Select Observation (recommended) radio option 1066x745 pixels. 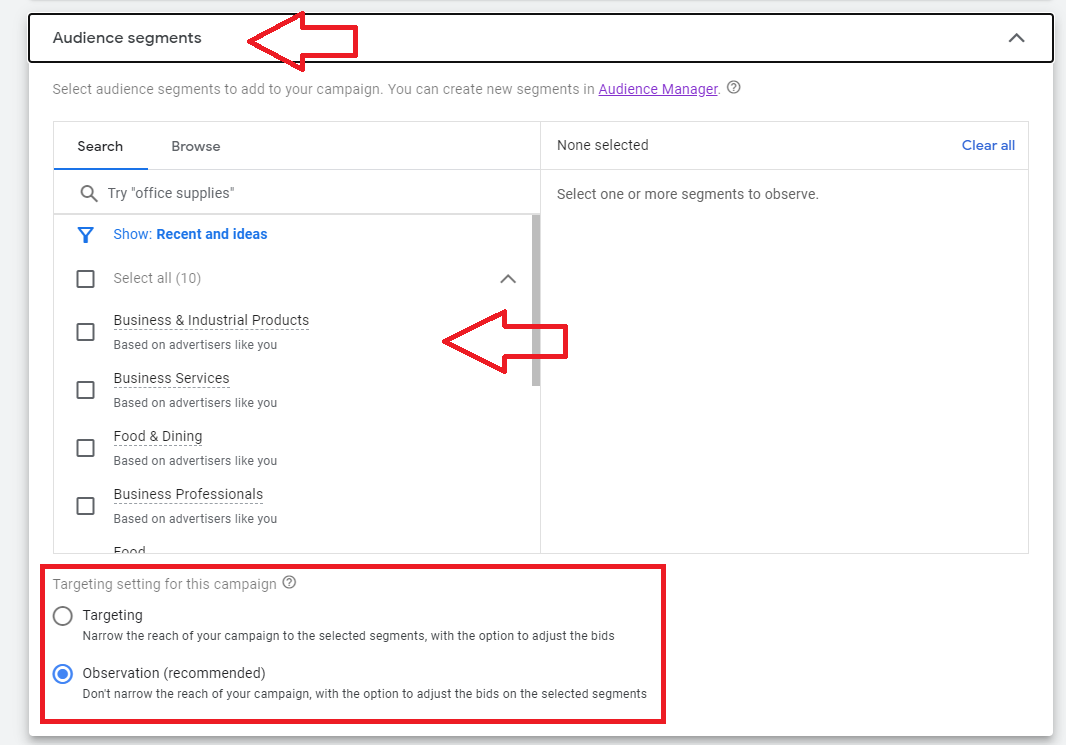pyautogui.click(x=63, y=674)
